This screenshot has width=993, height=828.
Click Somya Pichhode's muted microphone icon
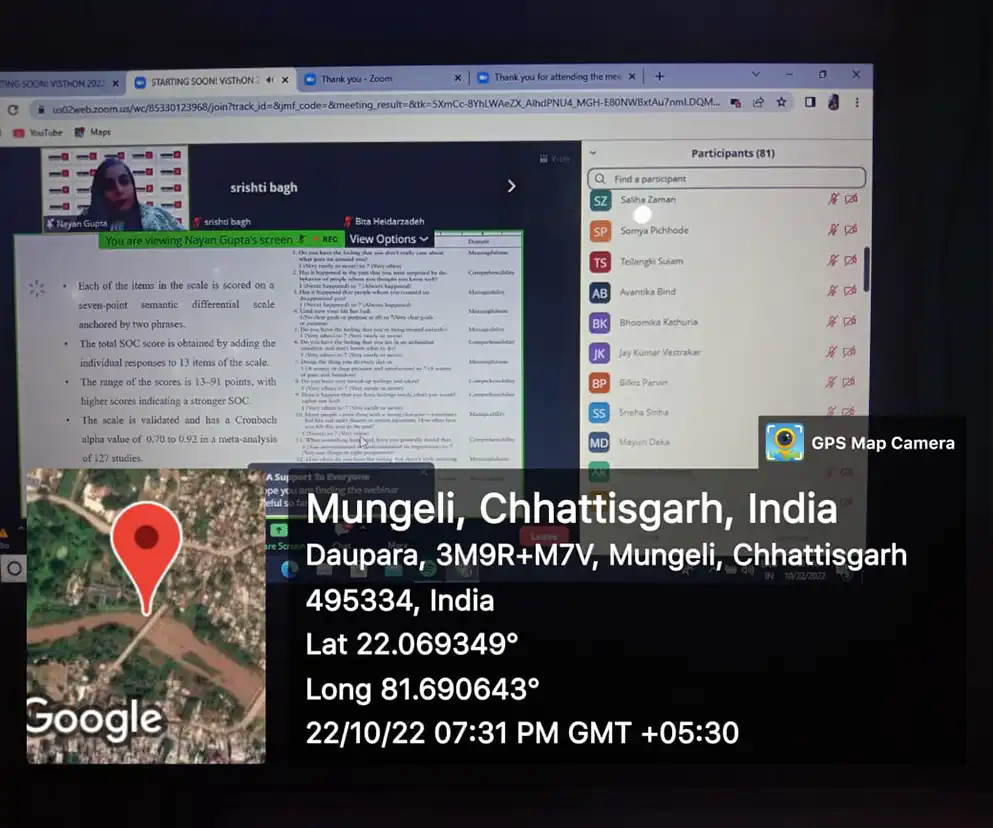coord(833,229)
